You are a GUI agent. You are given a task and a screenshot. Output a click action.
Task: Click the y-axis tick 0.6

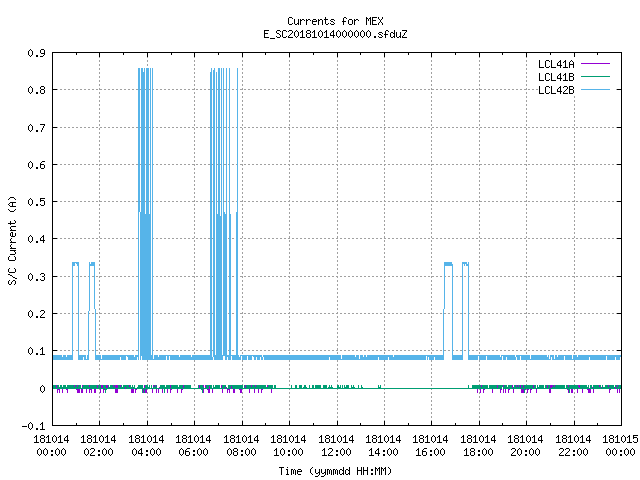(x=36, y=165)
